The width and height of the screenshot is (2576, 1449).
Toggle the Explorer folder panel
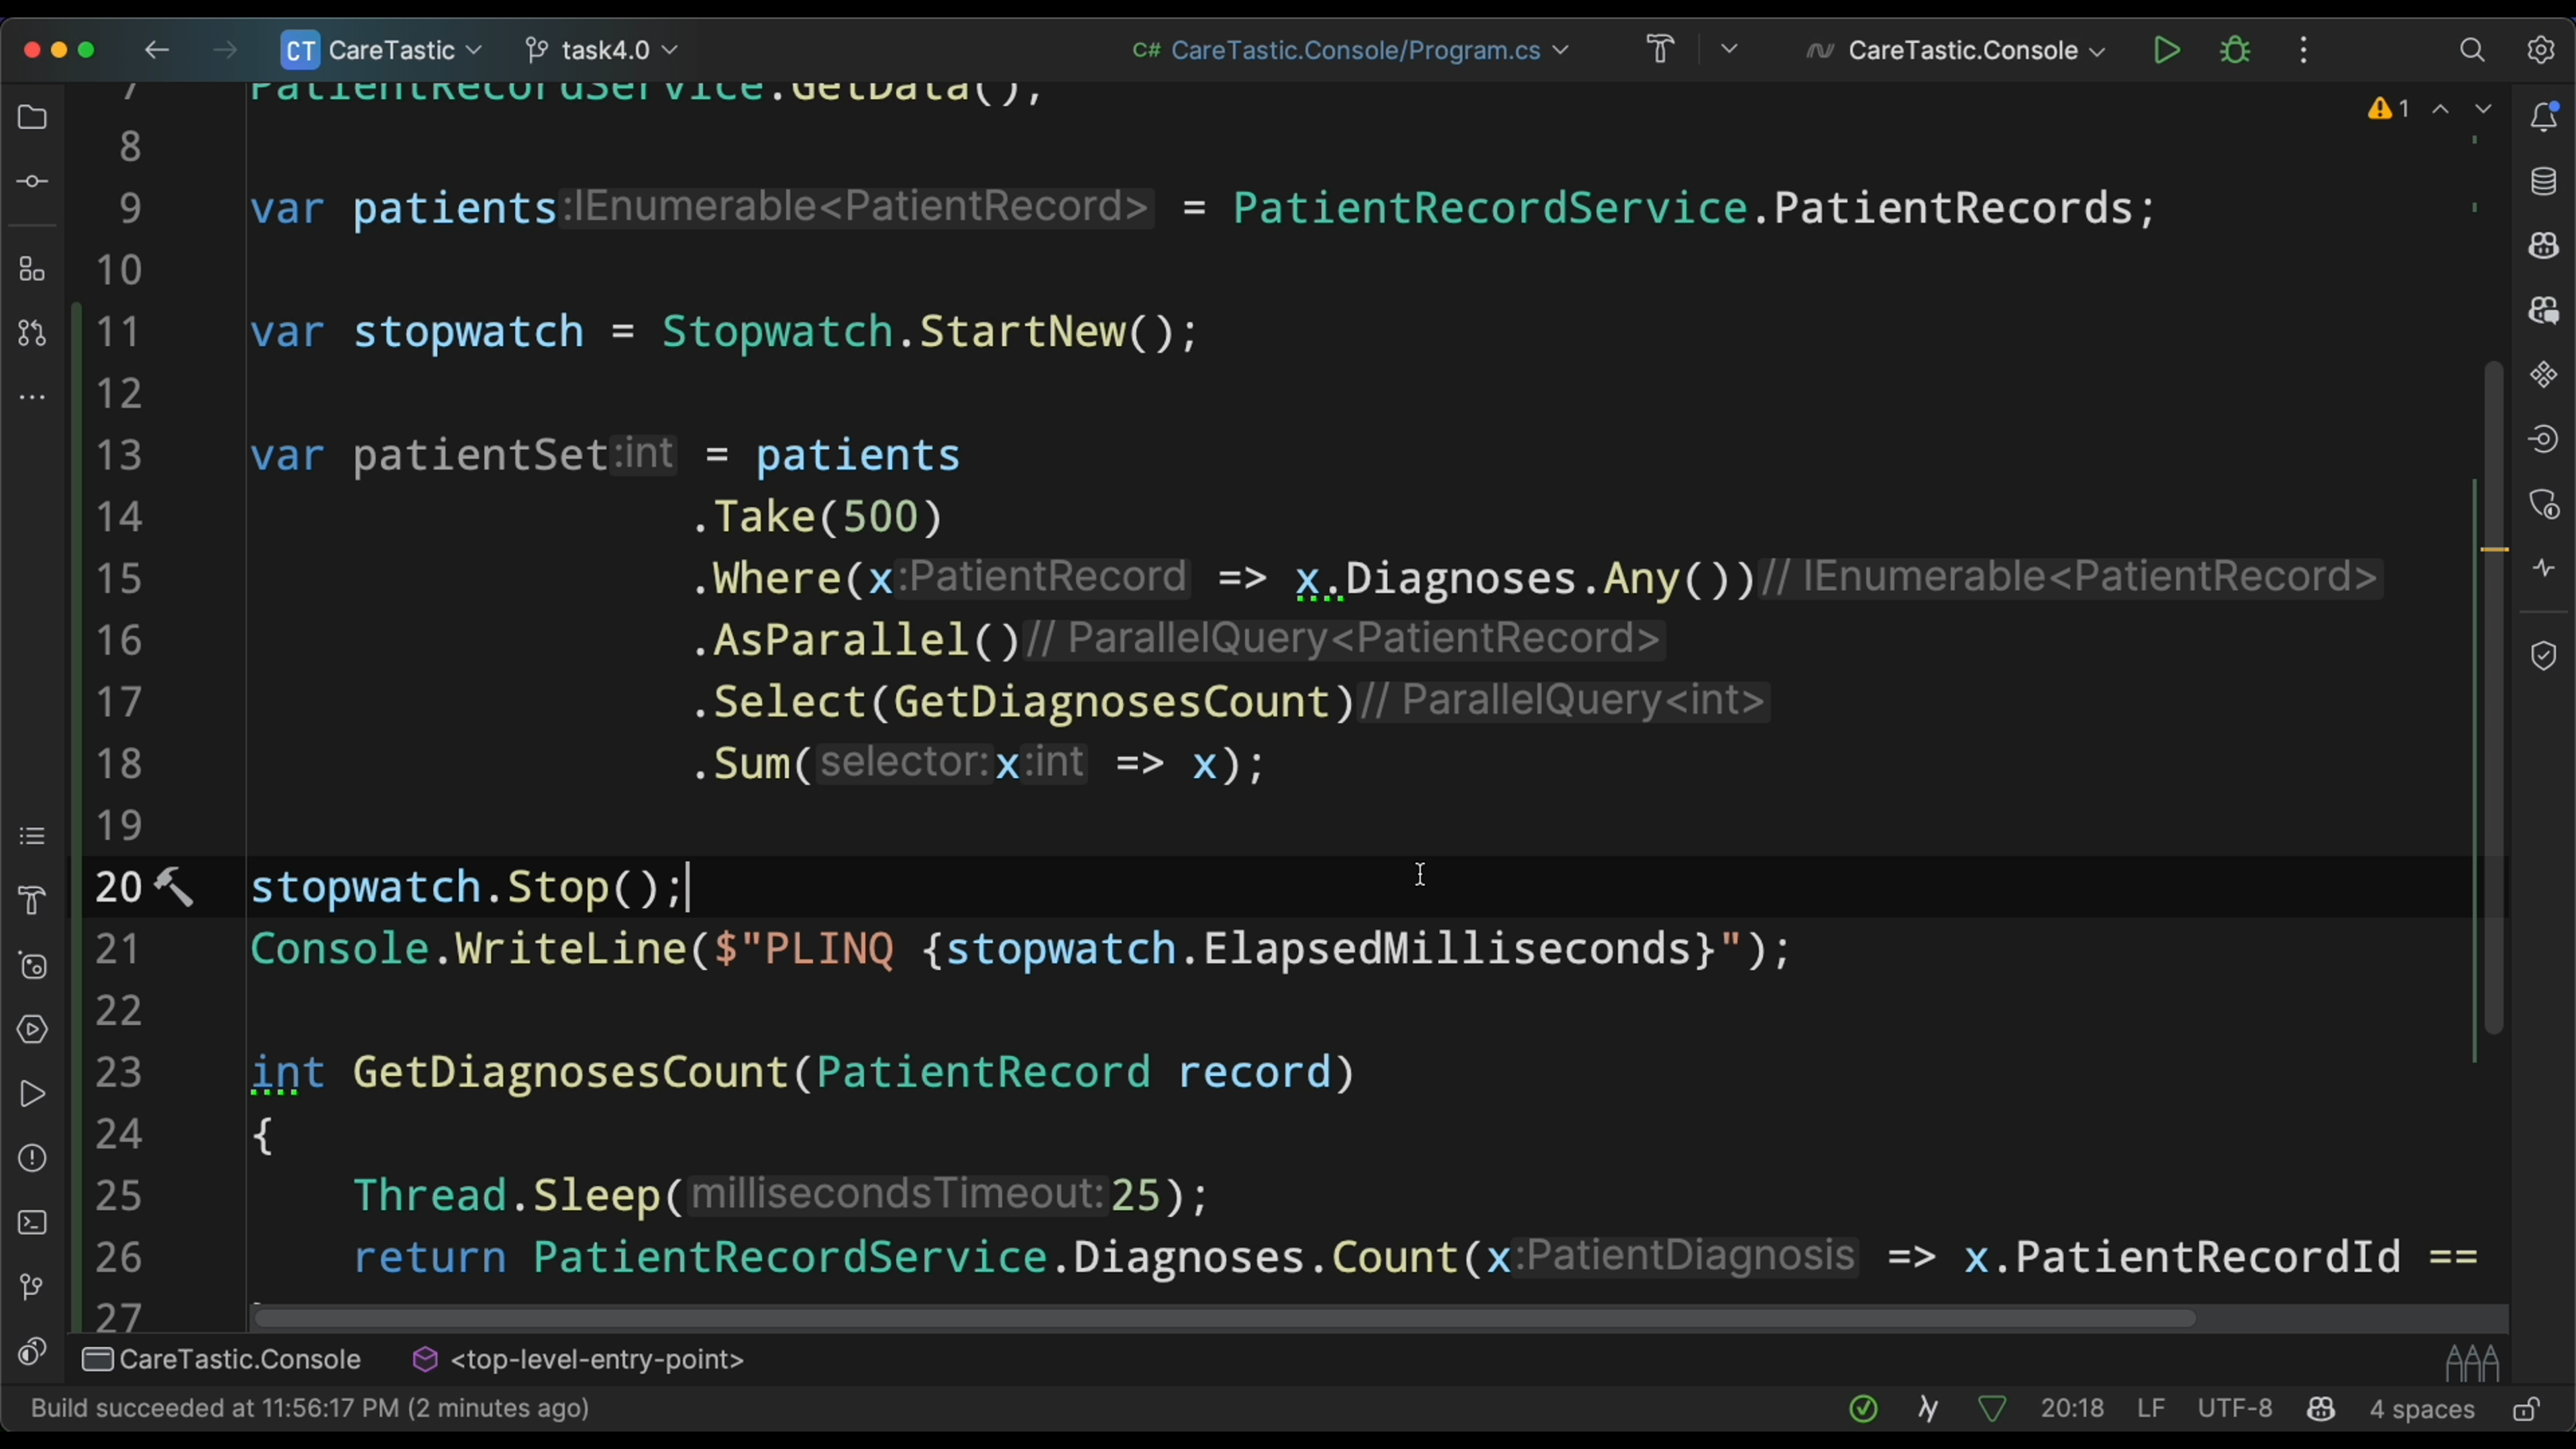coord(32,117)
